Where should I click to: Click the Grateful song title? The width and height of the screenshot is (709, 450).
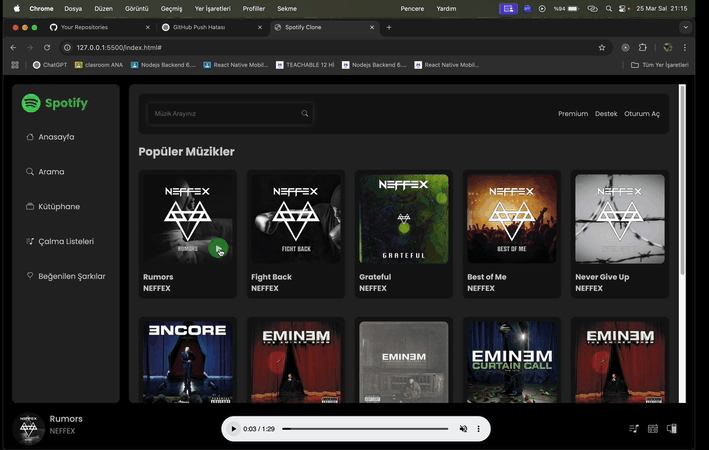(375, 277)
